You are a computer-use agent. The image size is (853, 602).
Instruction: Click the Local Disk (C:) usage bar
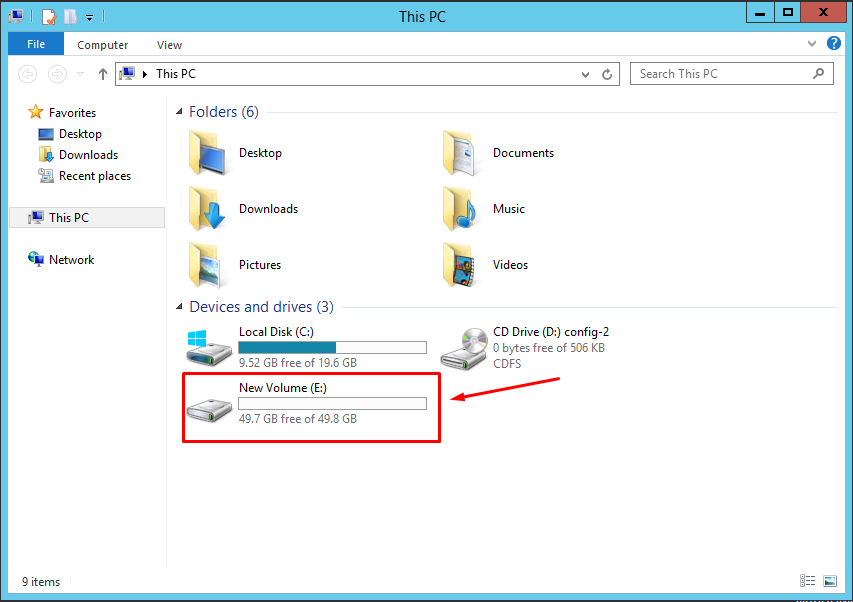pyautogui.click(x=332, y=347)
